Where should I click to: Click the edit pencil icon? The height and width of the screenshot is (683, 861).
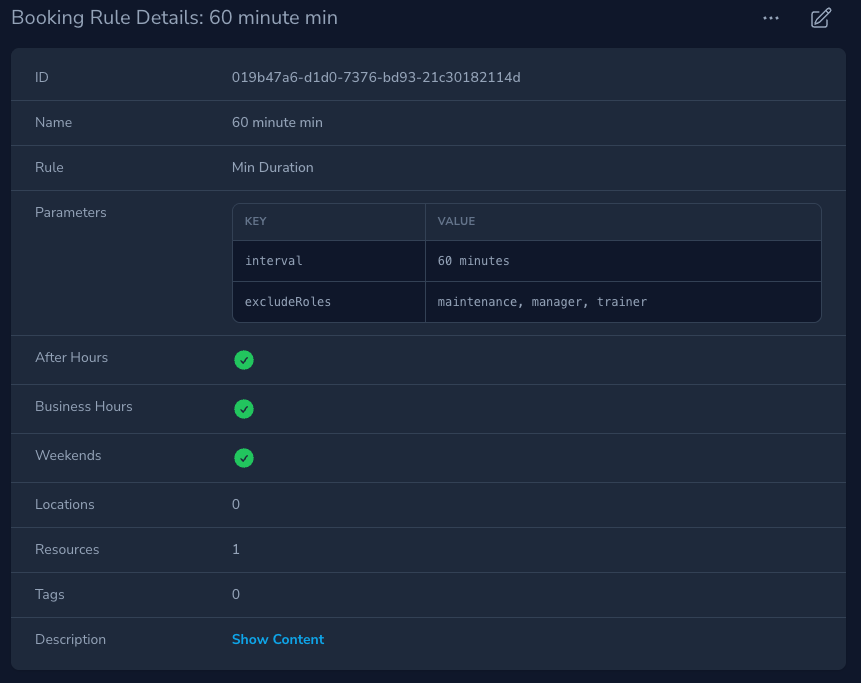[821, 18]
